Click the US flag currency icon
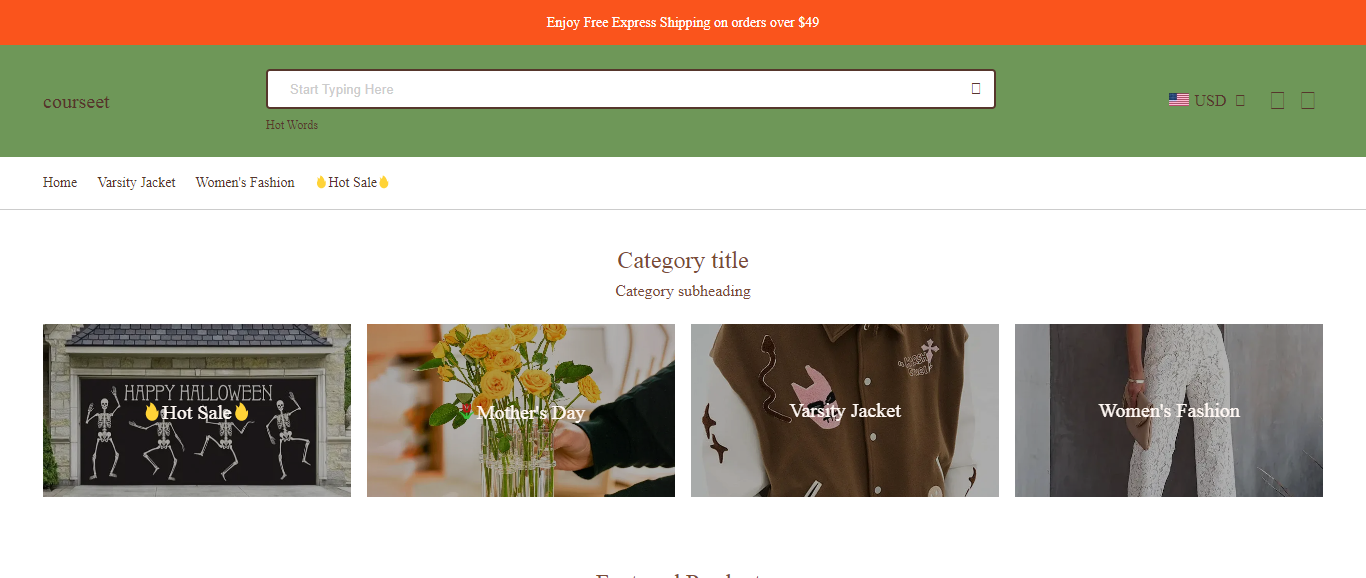The height and width of the screenshot is (578, 1366). 1179,100
